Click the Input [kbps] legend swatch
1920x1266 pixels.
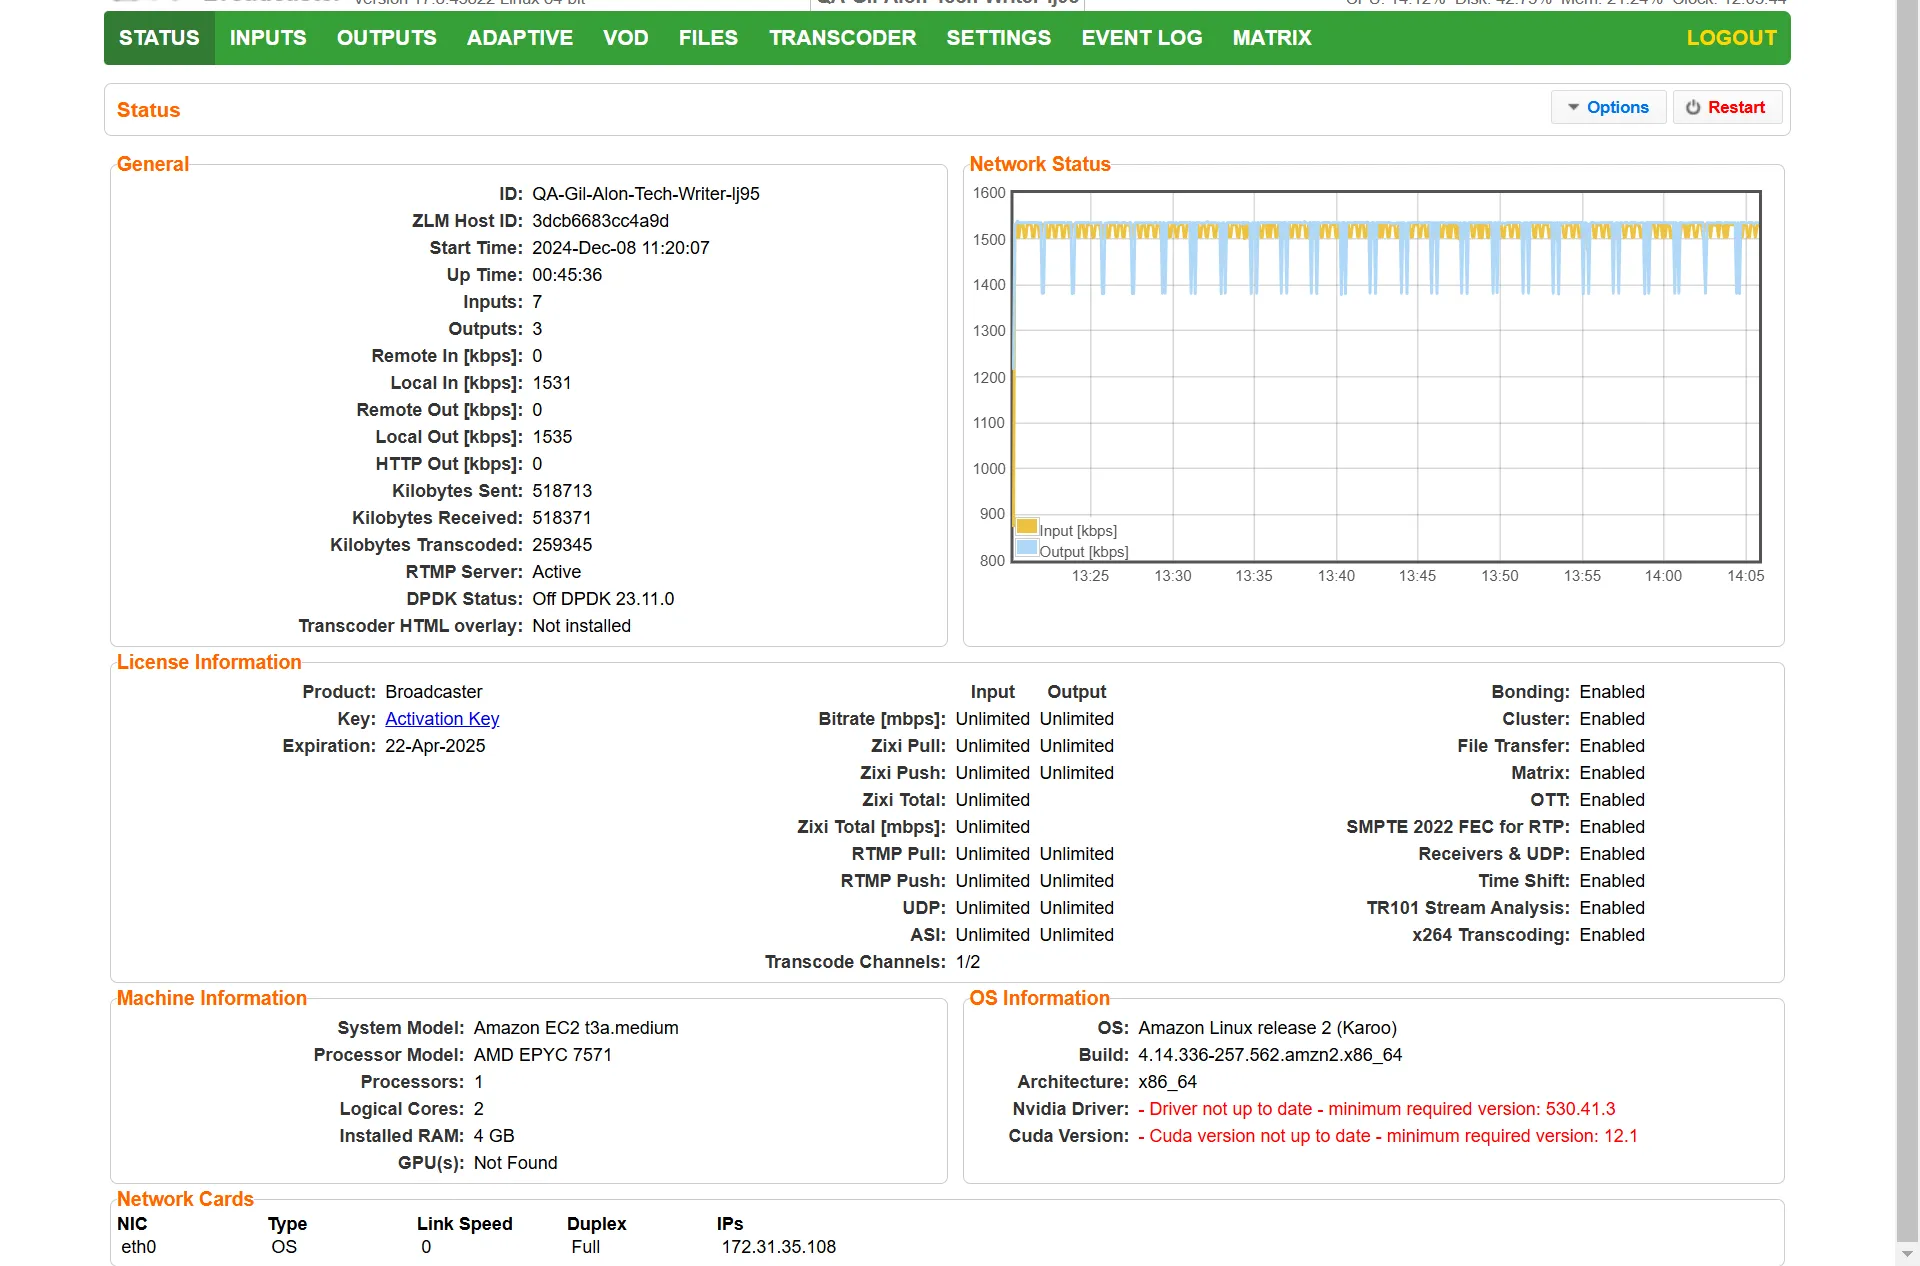click(x=1027, y=526)
